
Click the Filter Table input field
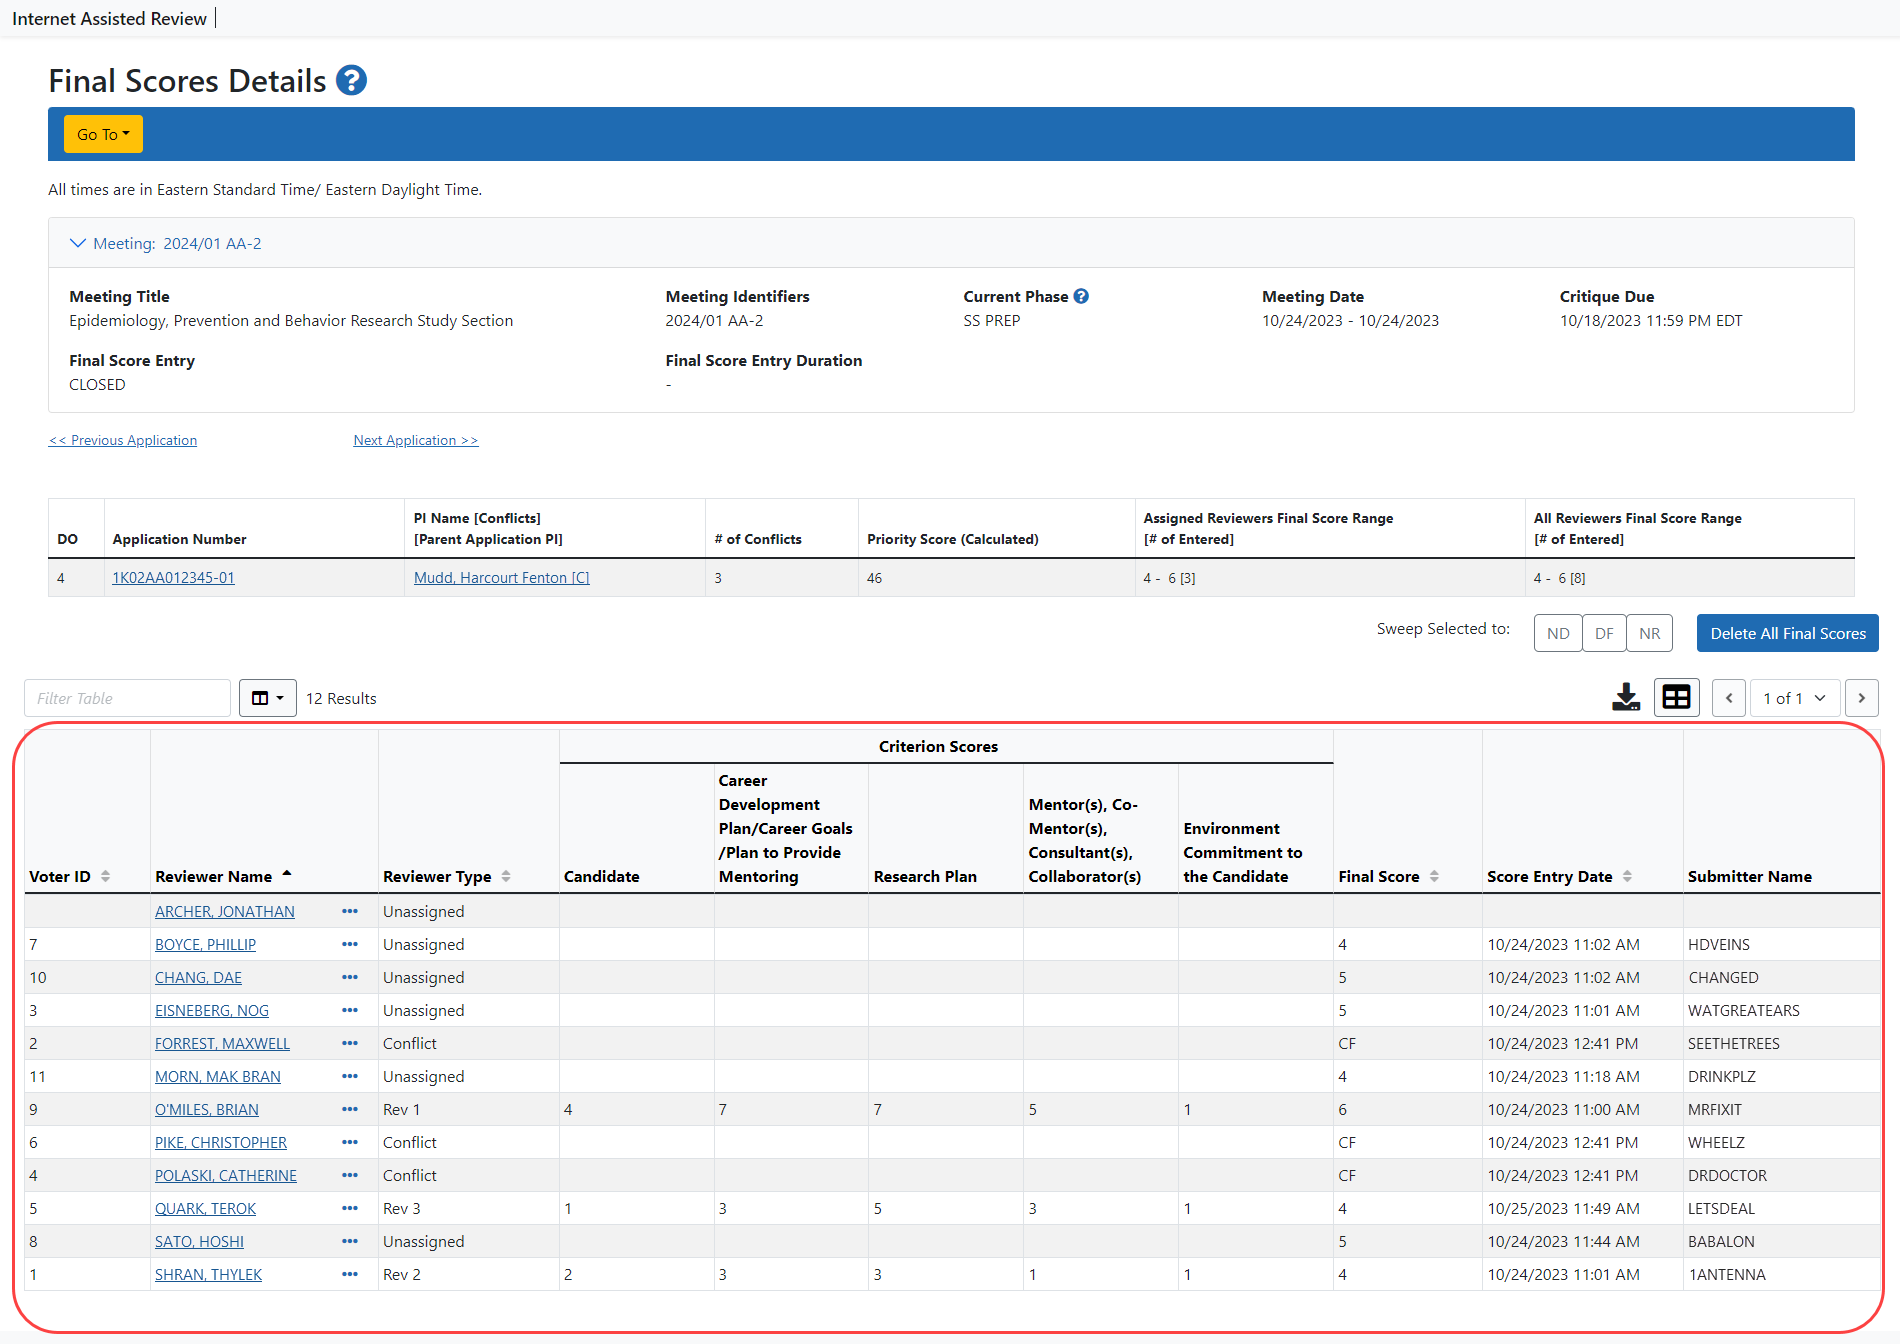tap(127, 698)
